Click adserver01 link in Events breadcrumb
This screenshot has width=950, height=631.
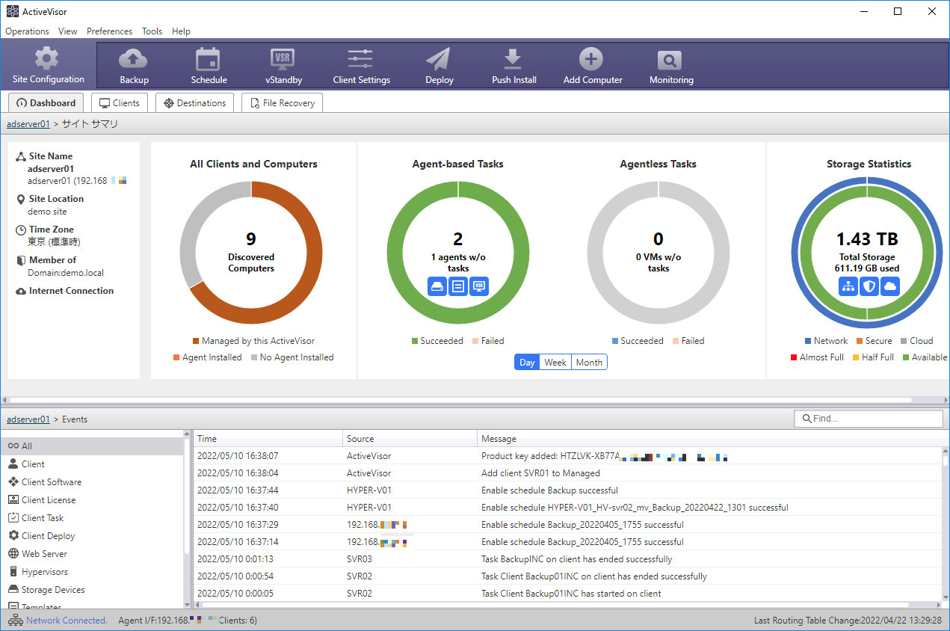28,419
